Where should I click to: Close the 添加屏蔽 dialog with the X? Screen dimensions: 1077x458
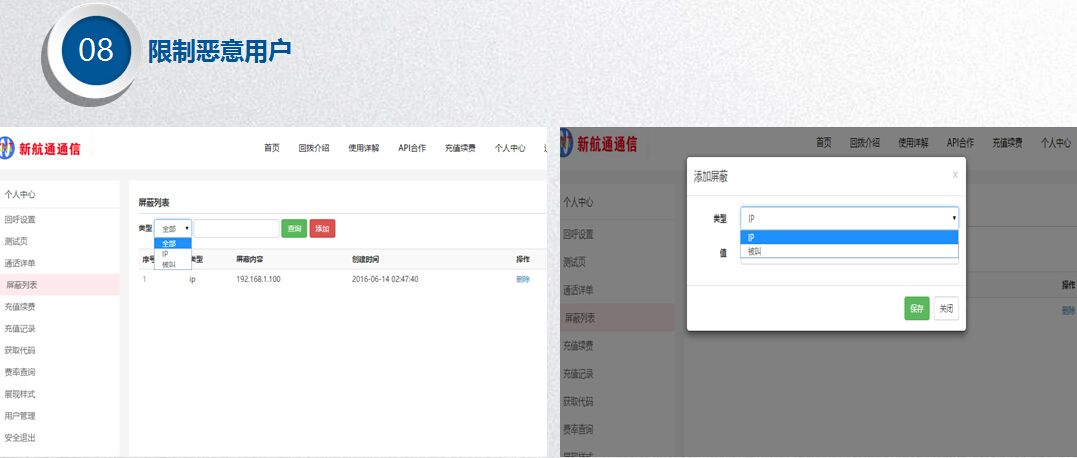(x=954, y=175)
